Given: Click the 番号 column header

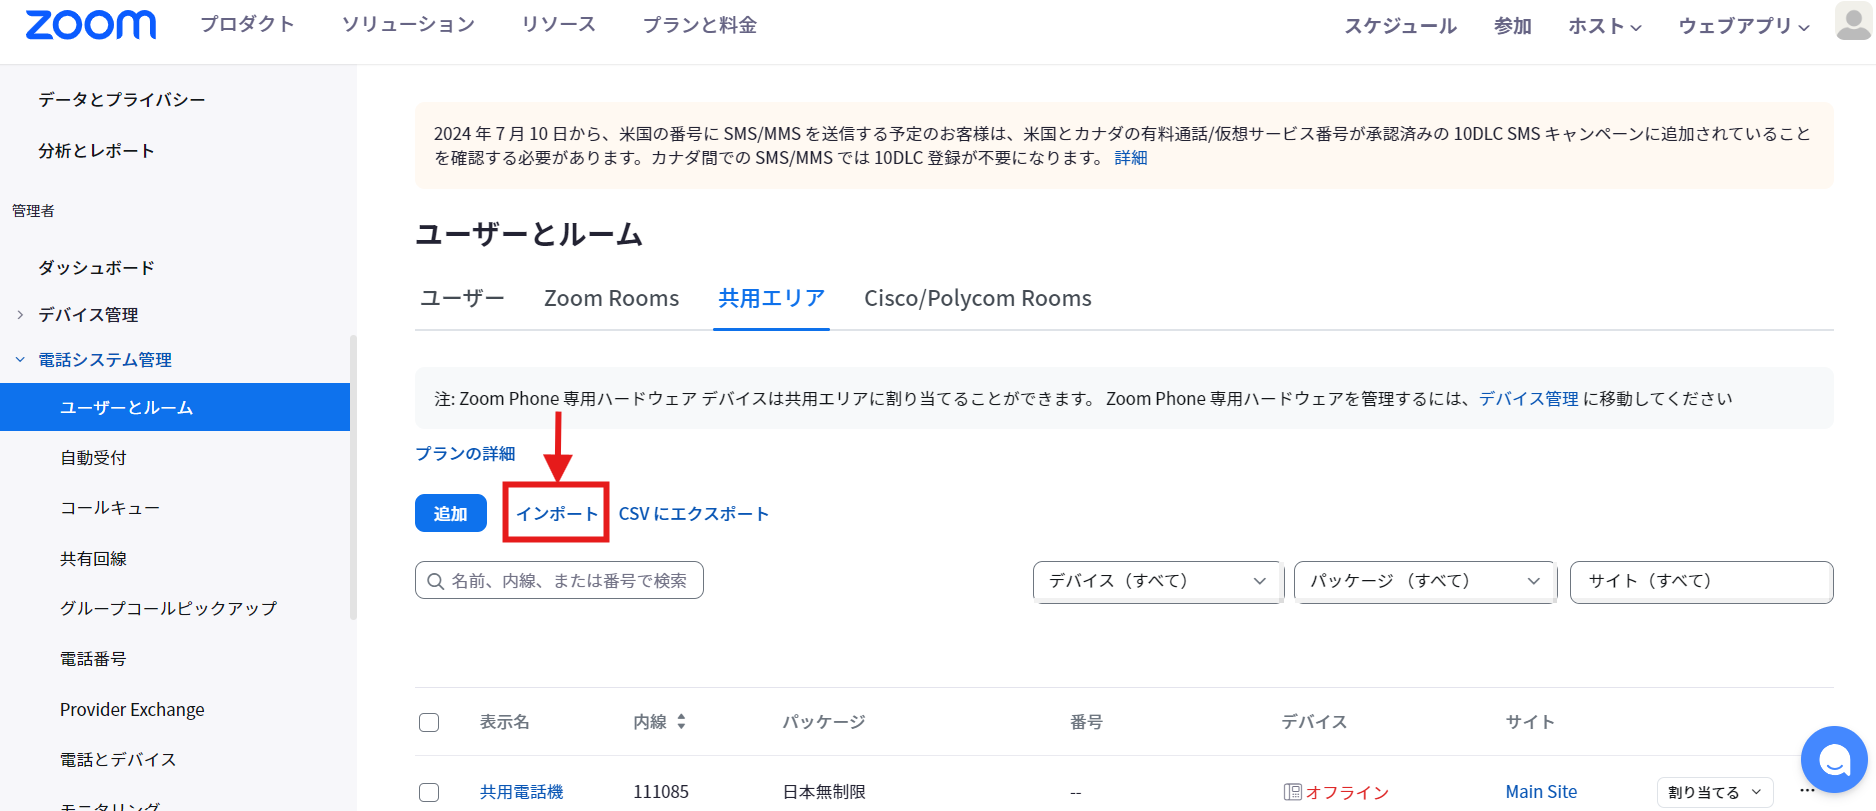Looking at the screenshot, I should coord(1086,721).
